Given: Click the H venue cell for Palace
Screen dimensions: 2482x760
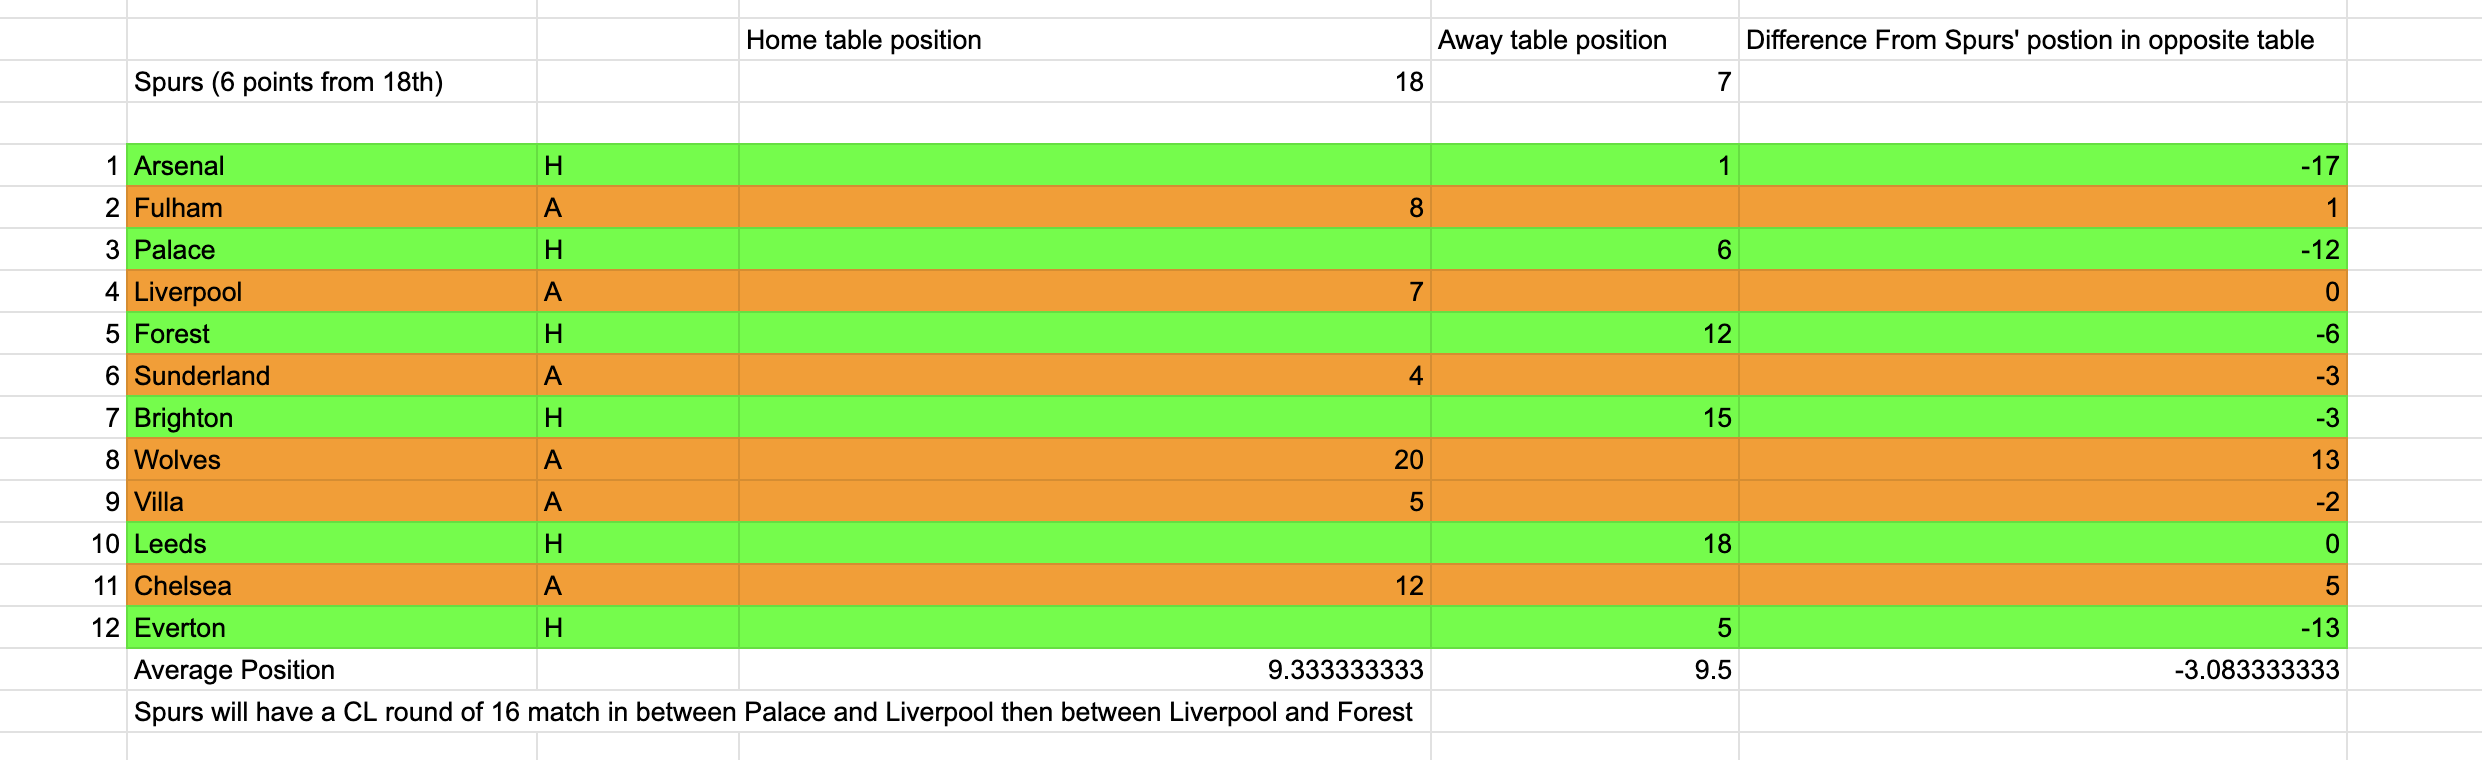Looking at the screenshot, I should pos(638,249).
